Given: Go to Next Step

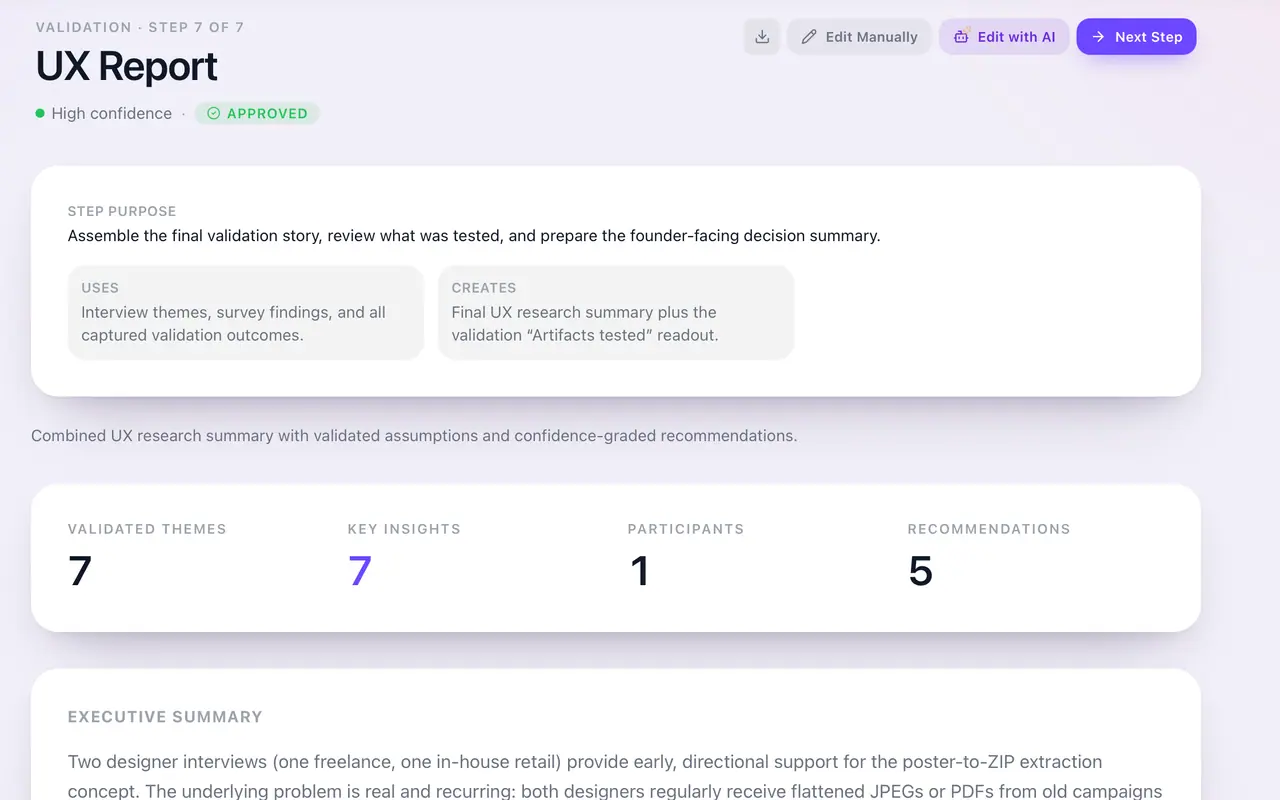Looking at the screenshot, I should pyautogui.click(x=1136, y=37).
